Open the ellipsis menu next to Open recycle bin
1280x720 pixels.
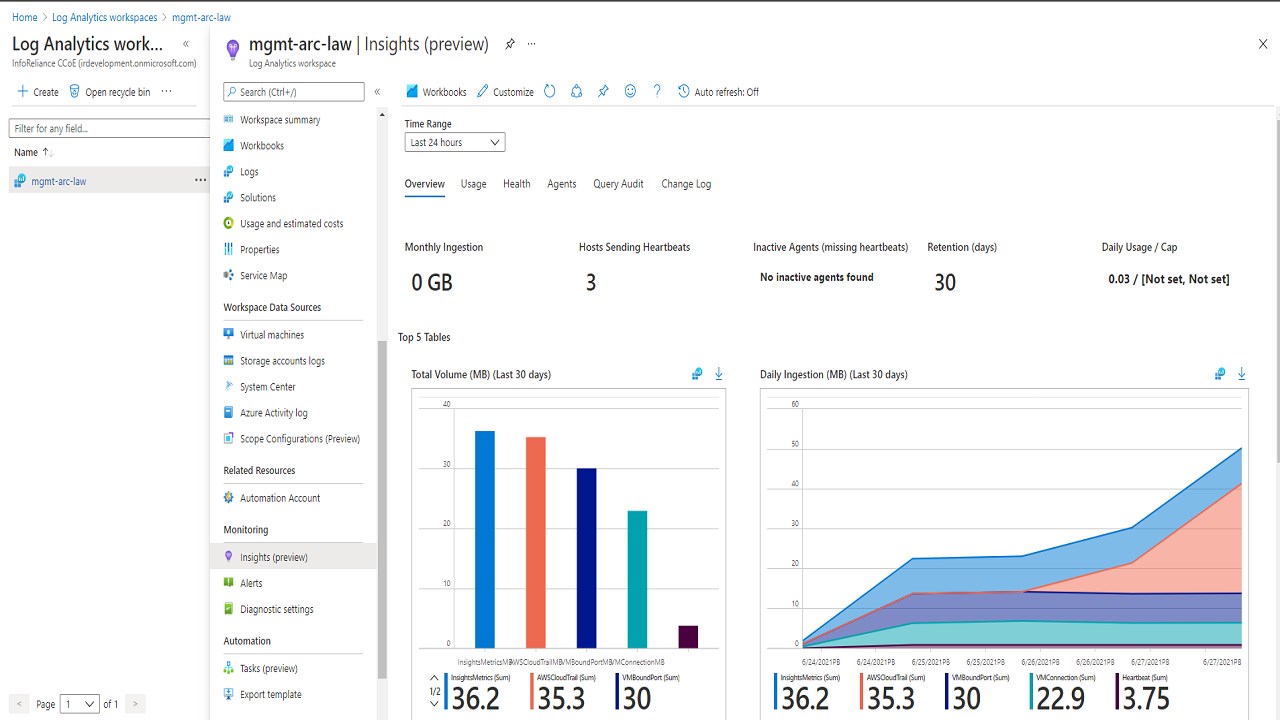166,92
